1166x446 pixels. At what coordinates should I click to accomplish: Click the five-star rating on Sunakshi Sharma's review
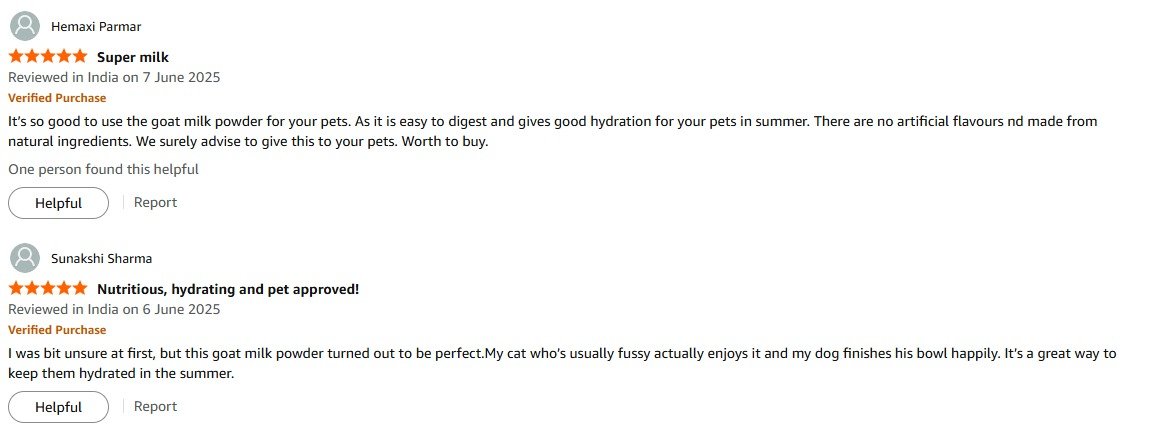(x=48, y=289)
